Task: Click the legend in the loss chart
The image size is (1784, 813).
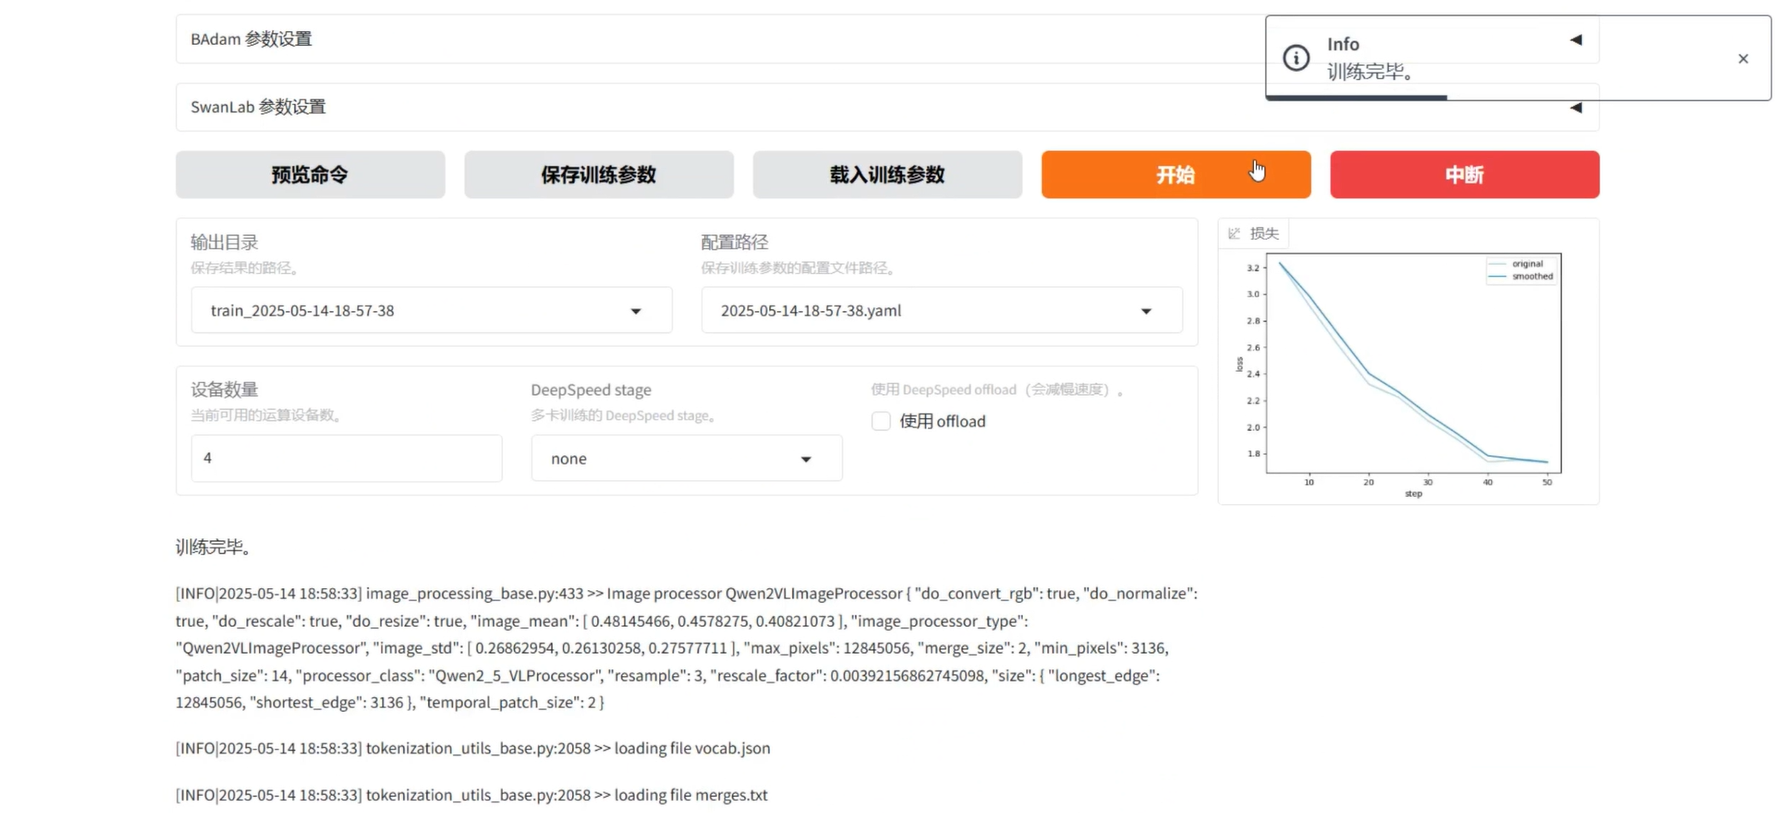Action: [x=1522, y=270]
